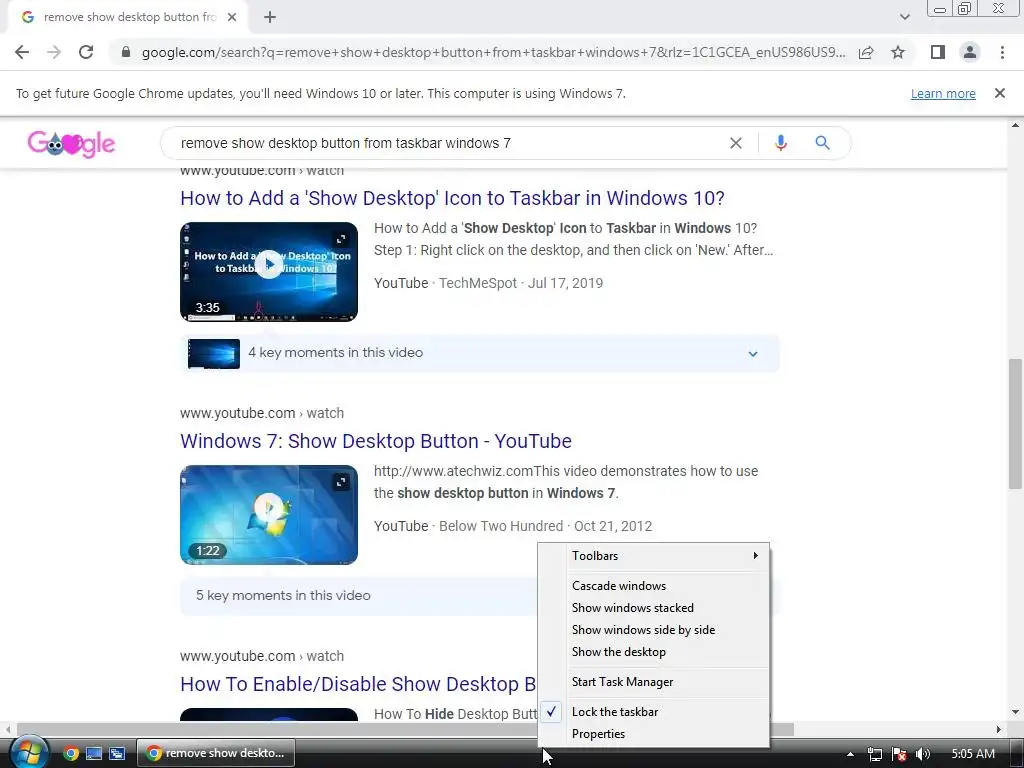
Task: Click the horizontal scrollbar right arrow
Action: (x=999, y=729)
